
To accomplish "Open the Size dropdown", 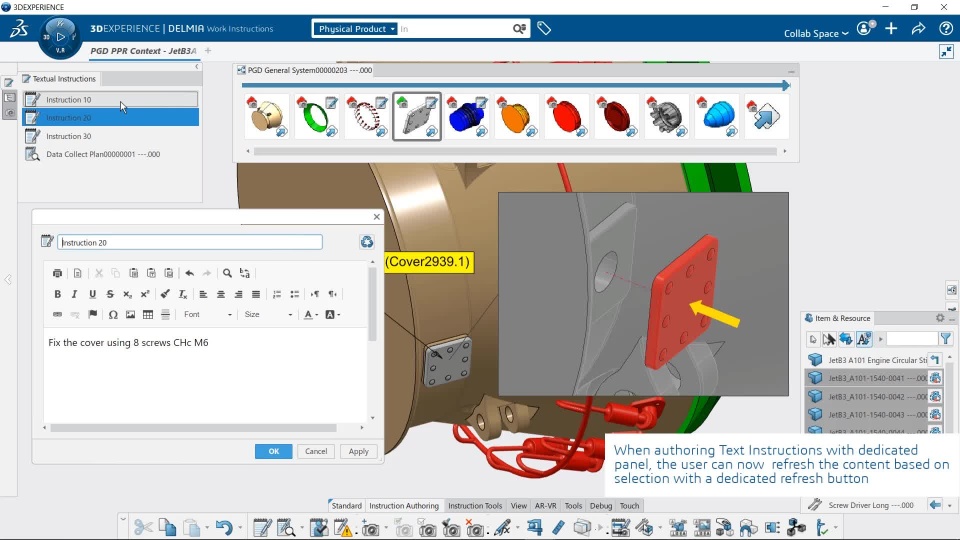I will click(x=268, y=315).
